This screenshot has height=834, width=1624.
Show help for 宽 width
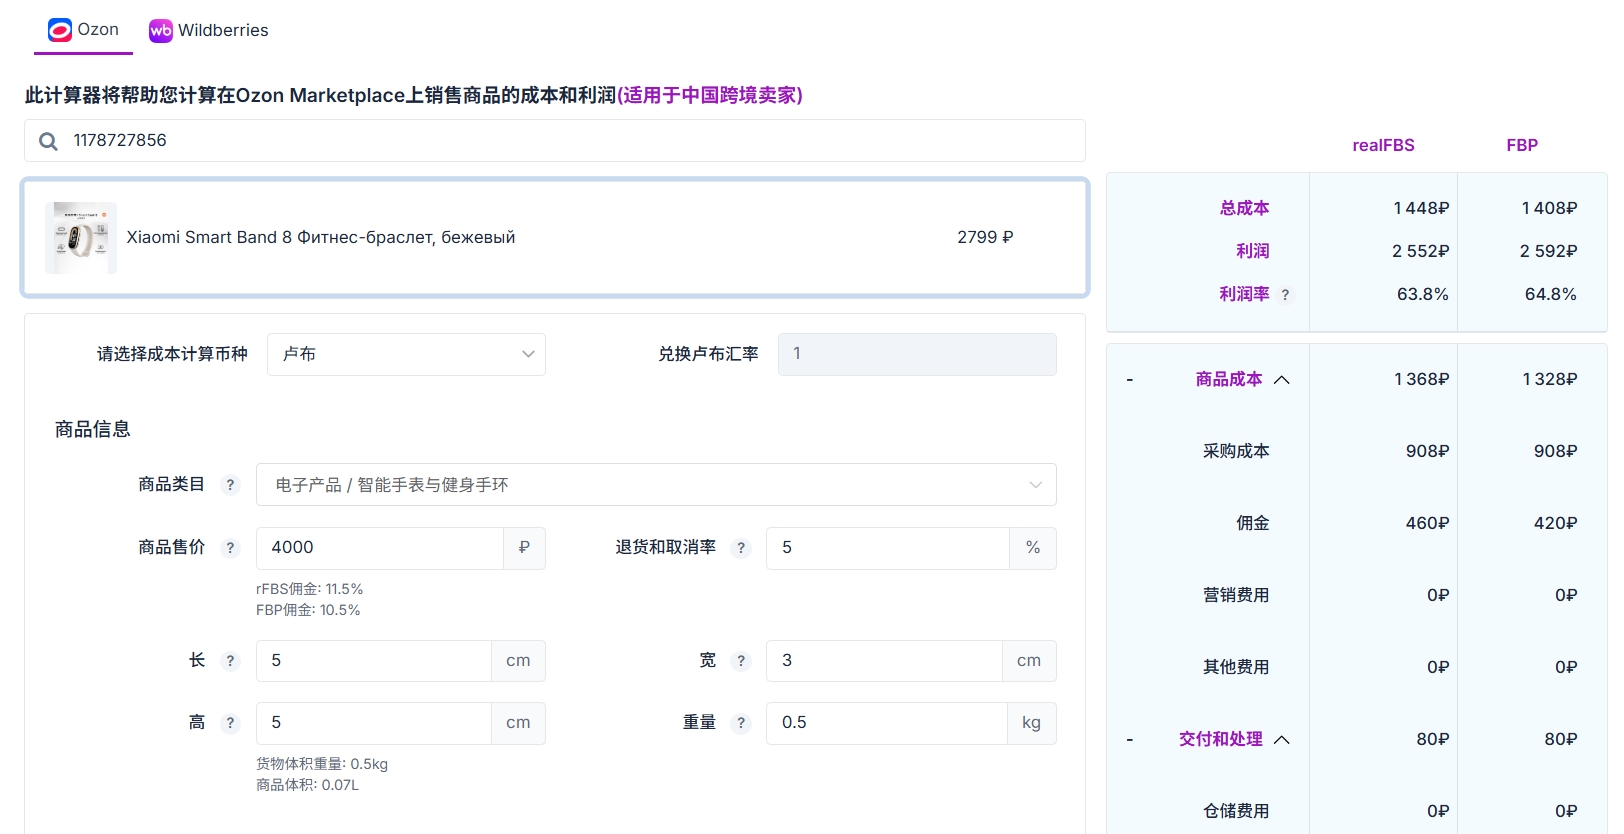click(740, 661)
